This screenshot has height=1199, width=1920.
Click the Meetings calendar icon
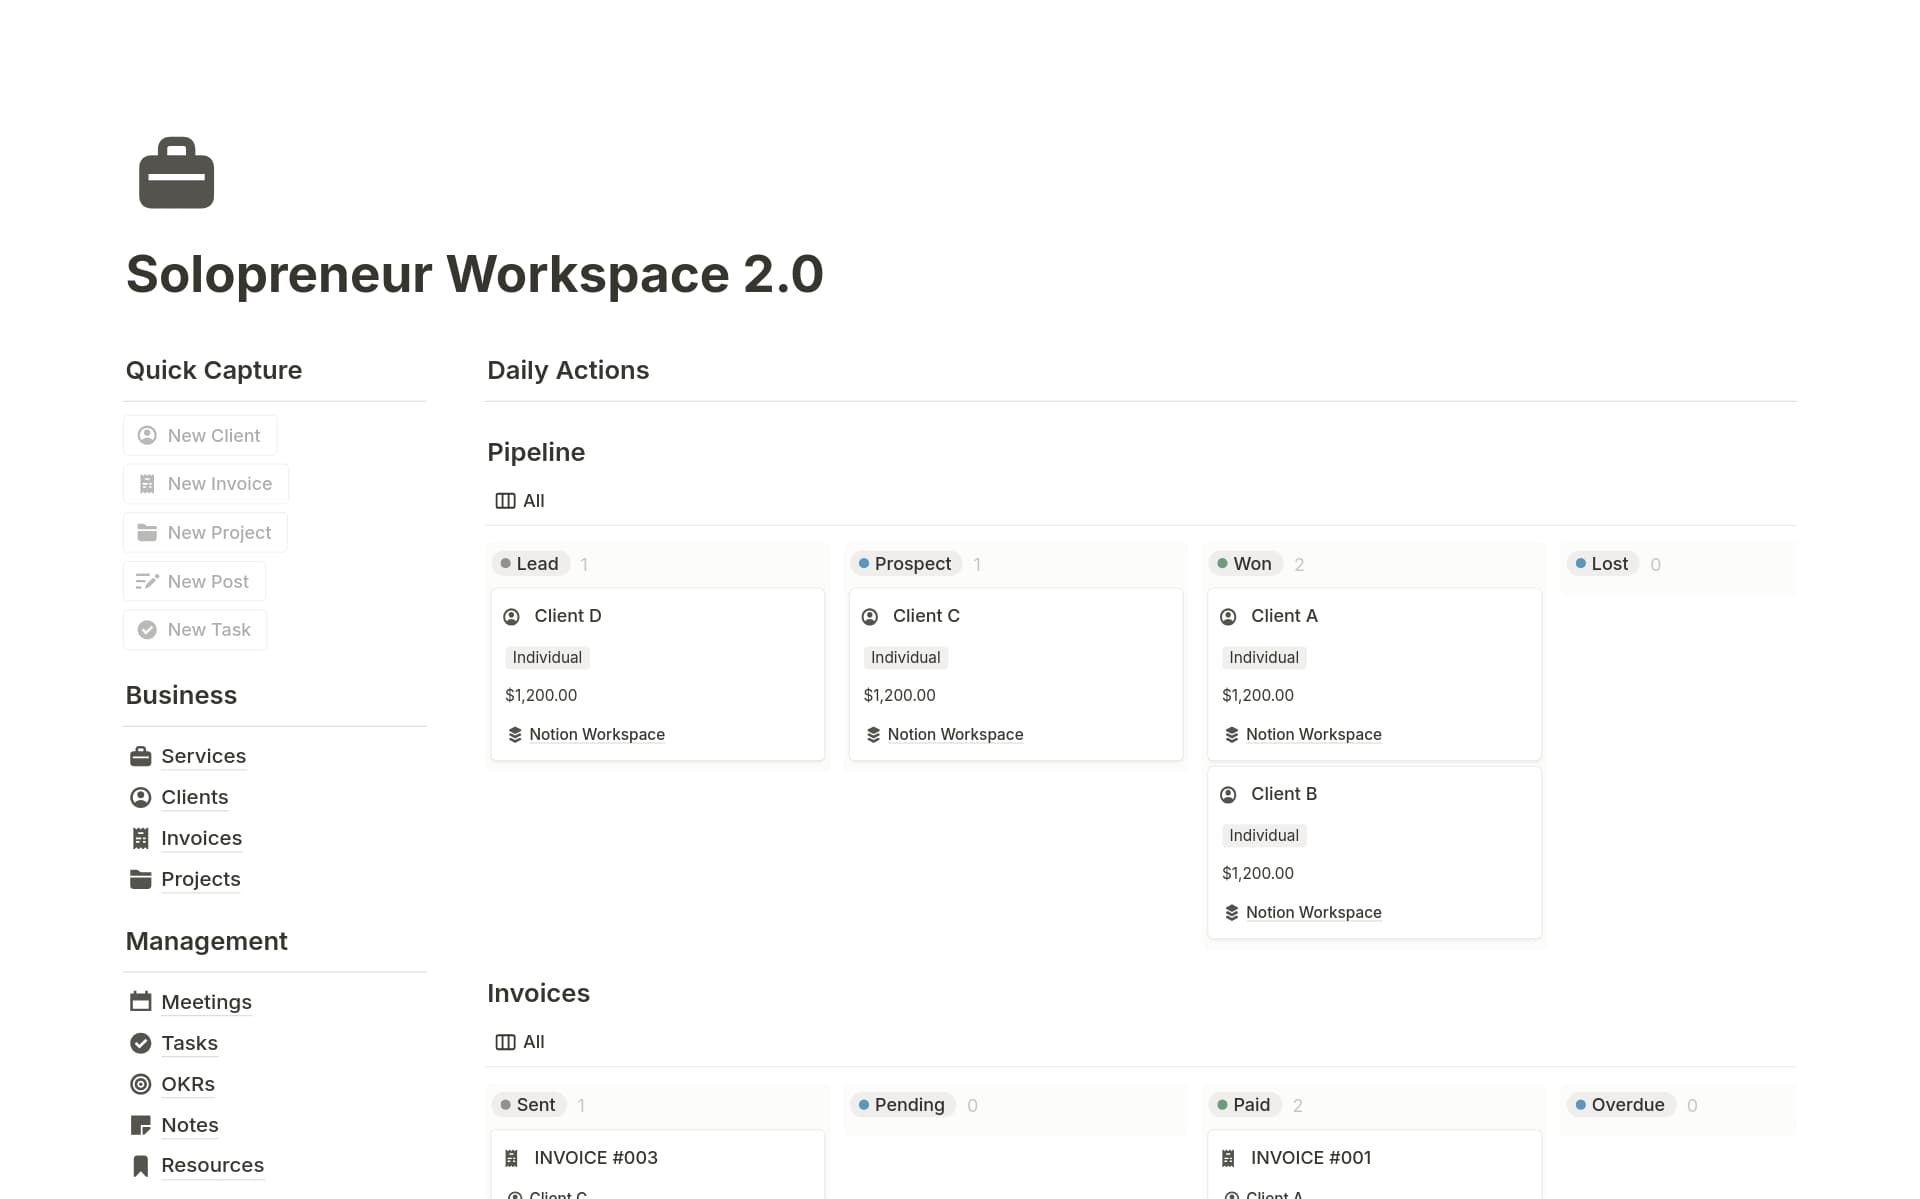[x=141, y=1001]
